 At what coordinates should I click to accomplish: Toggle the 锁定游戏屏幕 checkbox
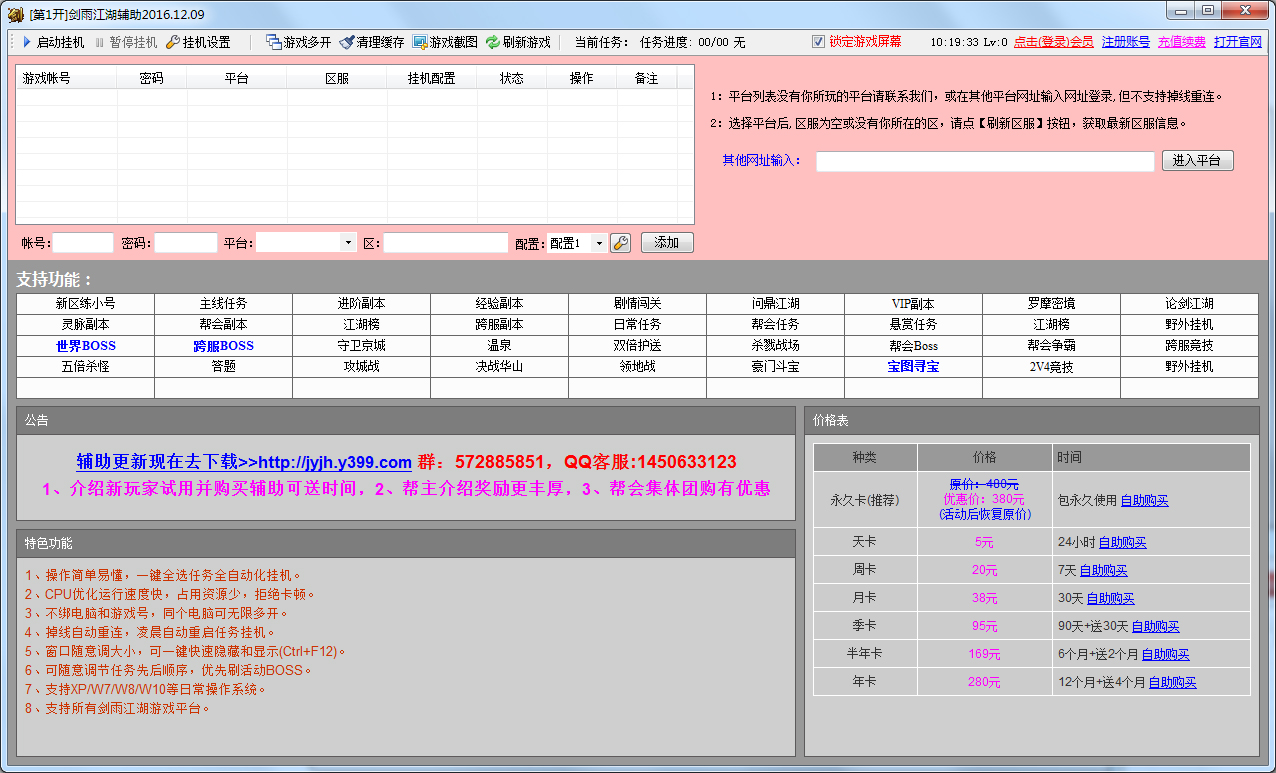click(x=819, y=42)
